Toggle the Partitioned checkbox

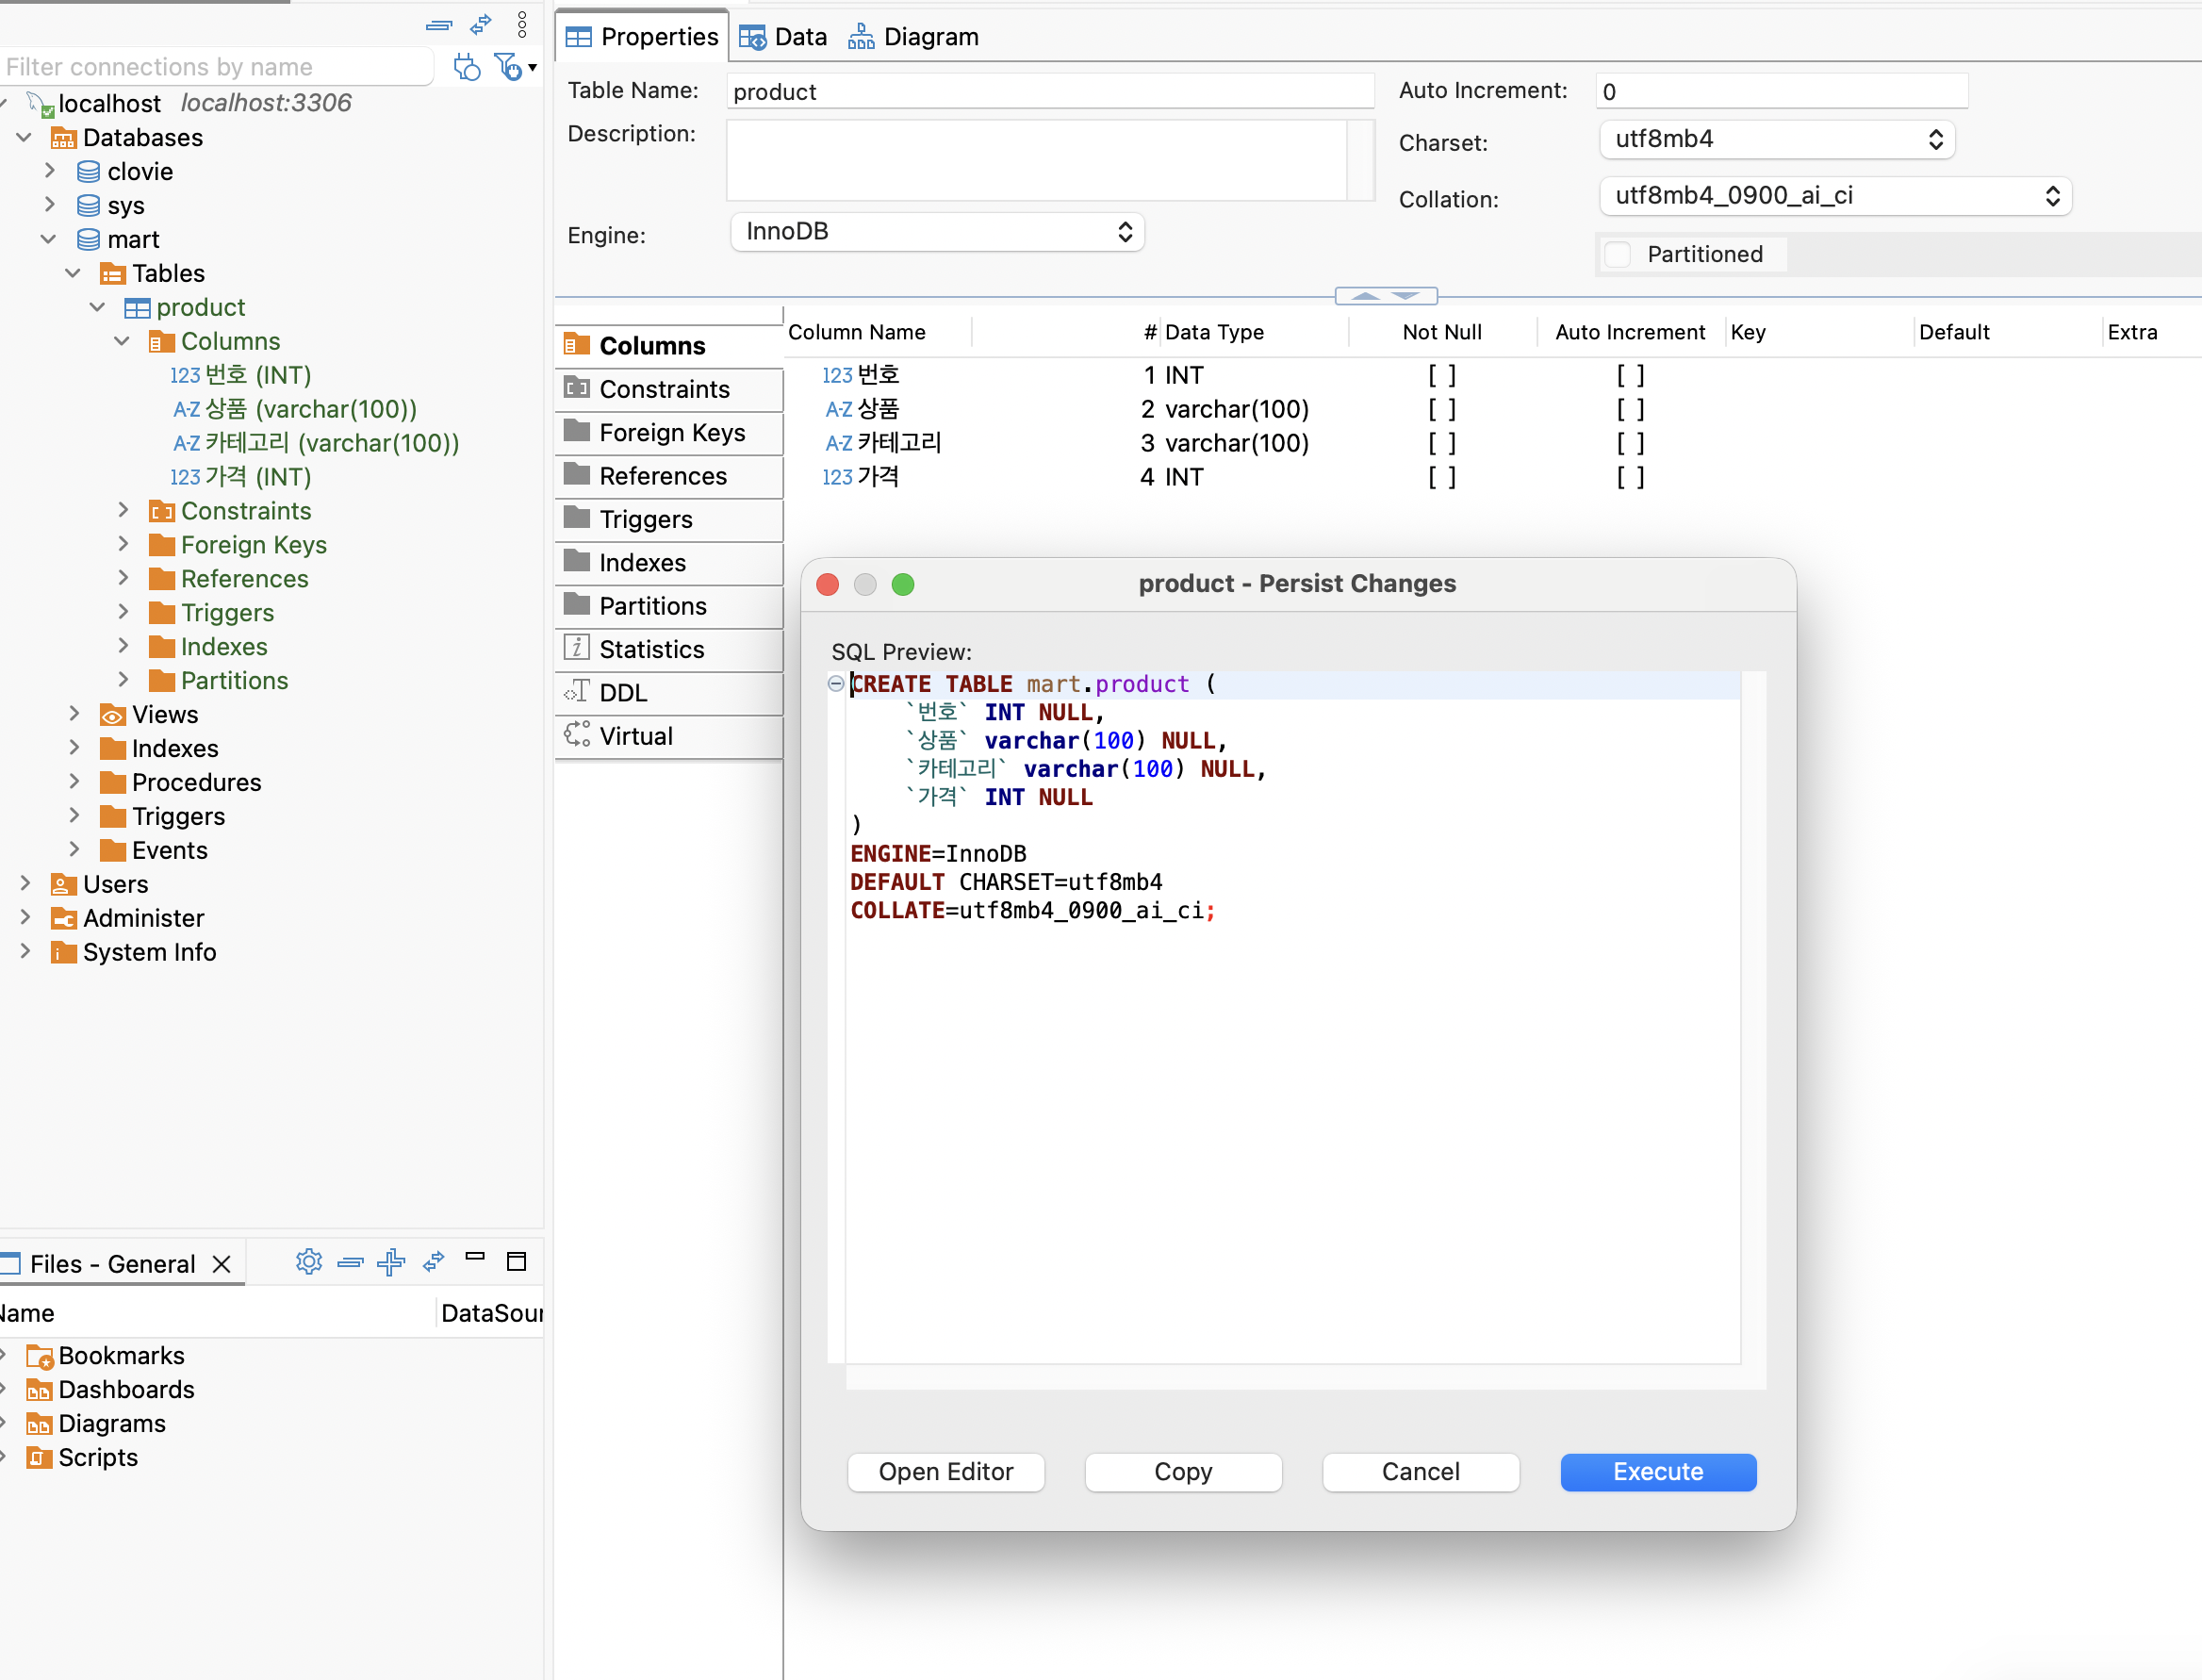pos(1617,255)
